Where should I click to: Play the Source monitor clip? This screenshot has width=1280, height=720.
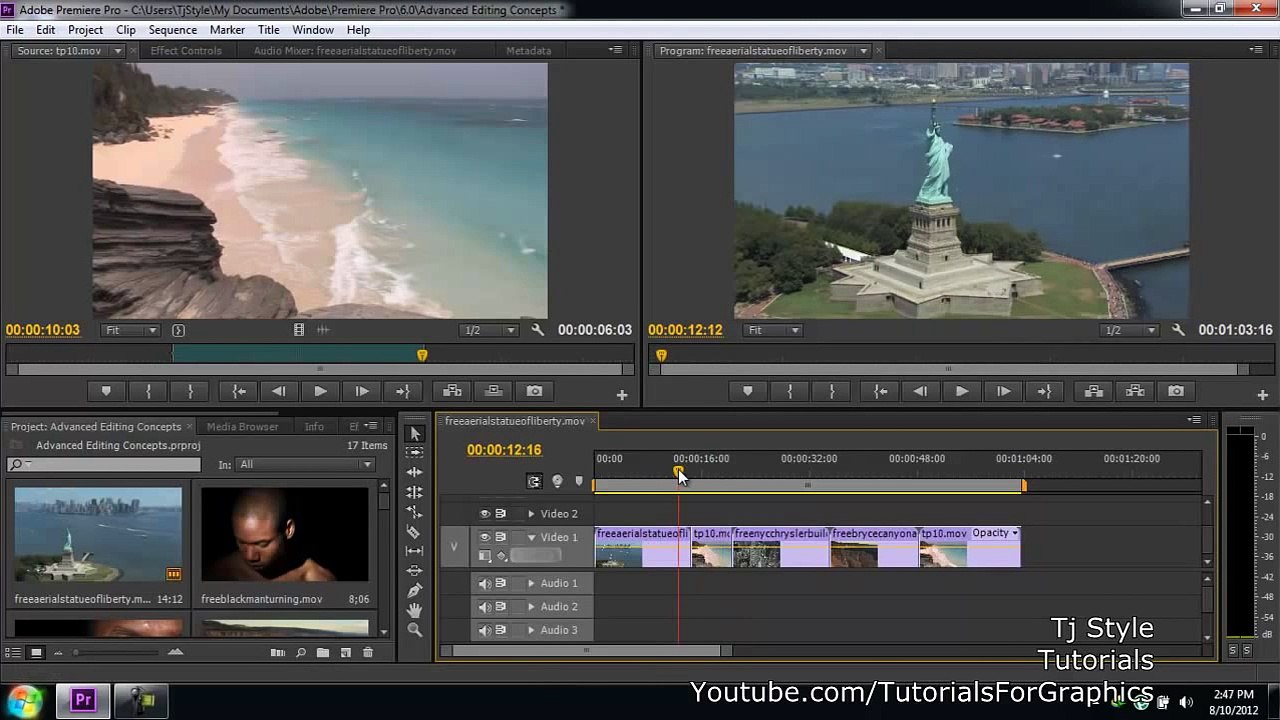(x=320, y=391)
